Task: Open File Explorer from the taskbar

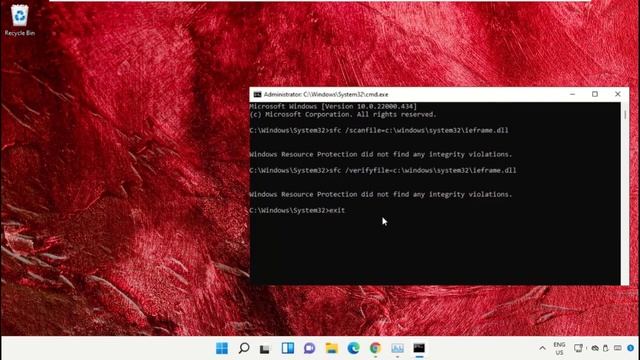Action: coord(331,348)
